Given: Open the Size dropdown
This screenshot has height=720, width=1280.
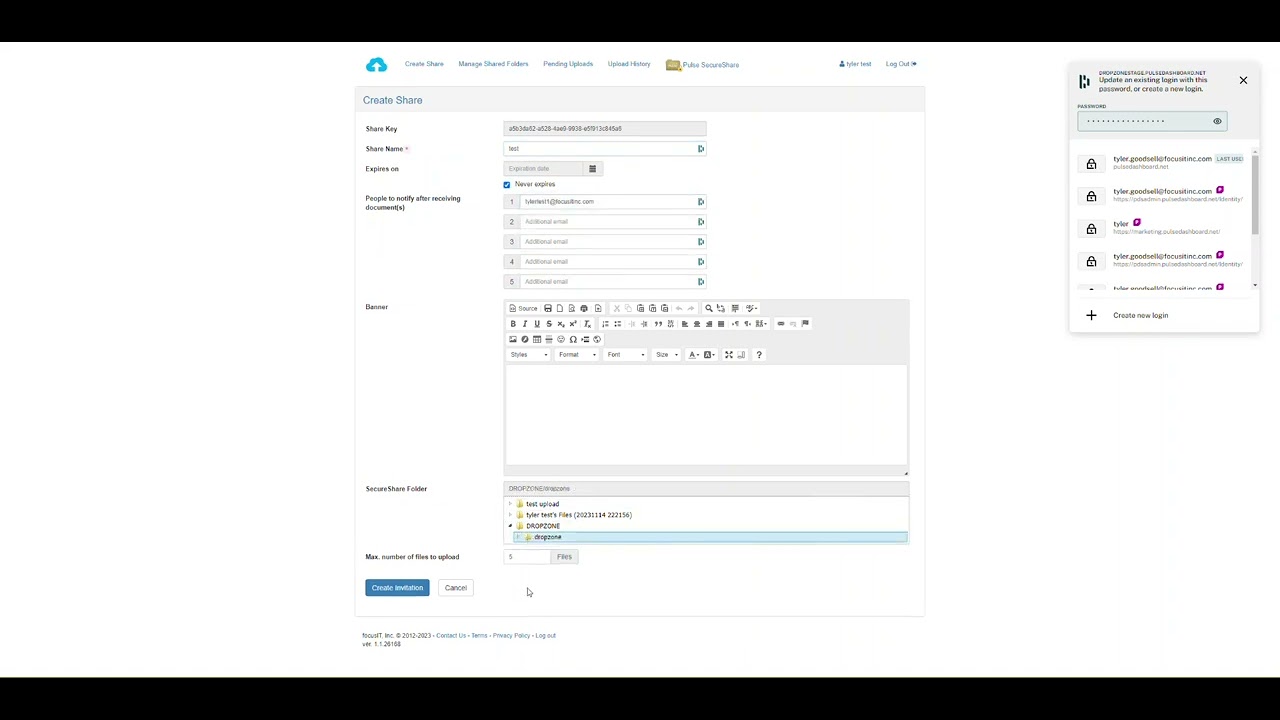Looking at the screenshot, I should point(666,355).
